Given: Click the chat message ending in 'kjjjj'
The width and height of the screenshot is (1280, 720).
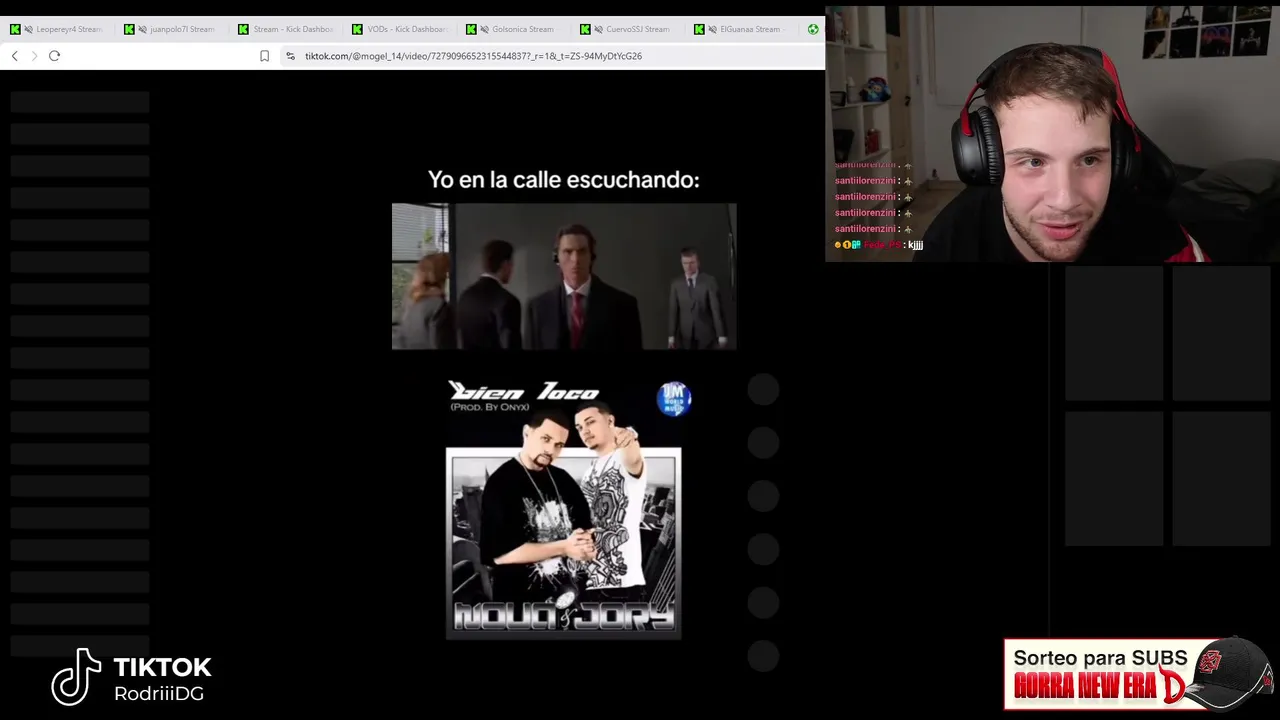Looking at the screenshot, I should 878,245.
